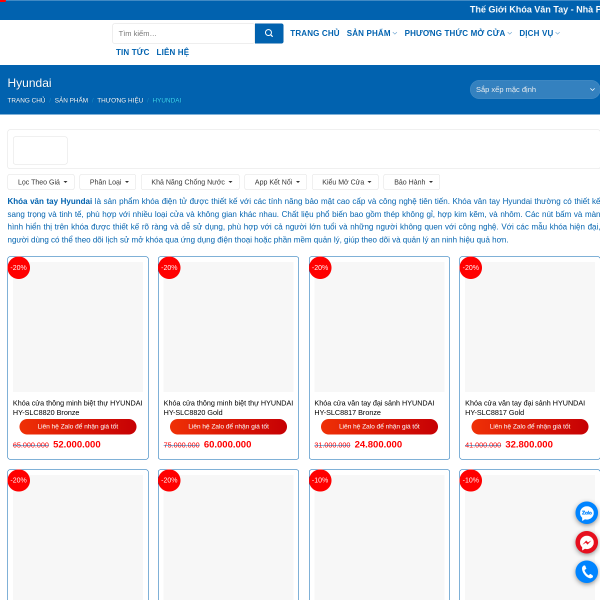Click THƯƠNG HIỆU breadcrumb link
Image resolution: width=600 pixels, height=600 pixels.
pos(120,100)
